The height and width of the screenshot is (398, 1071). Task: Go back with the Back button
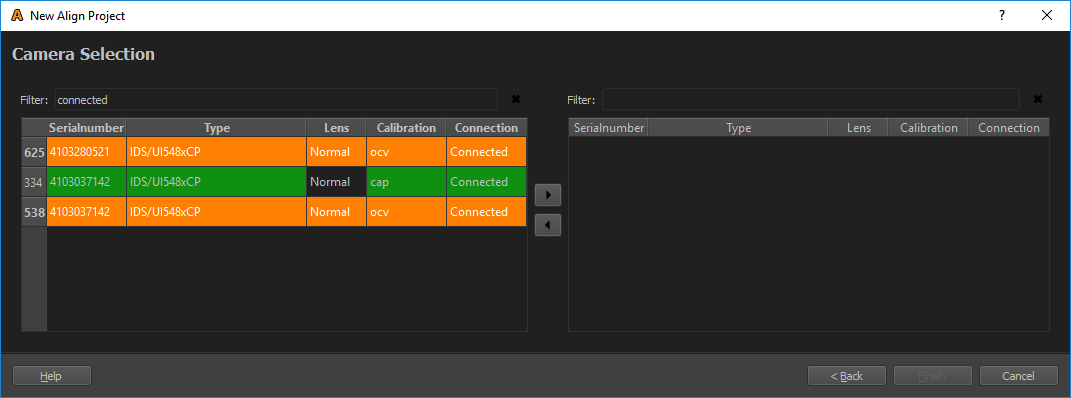click(847, 375)
